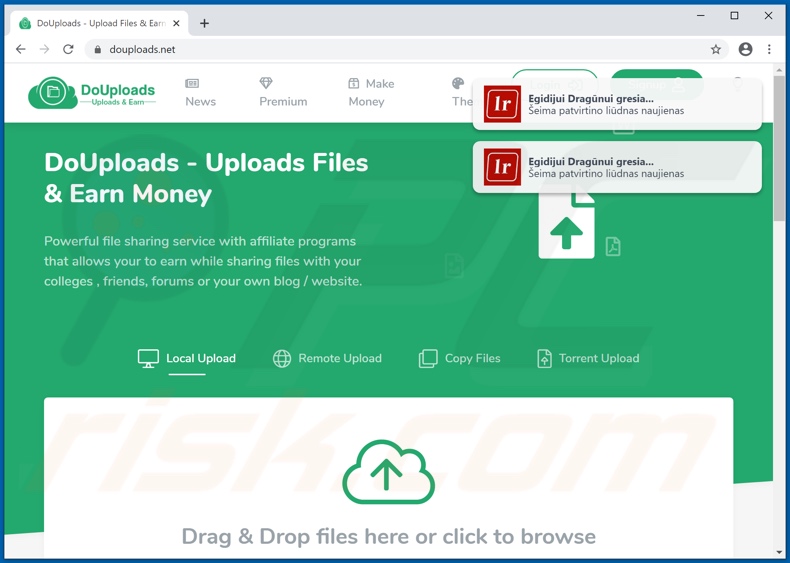This screenshot has width=790, height=563.
Task: Click the Remote Upload globe icon
Action: (x=282, y=359)
